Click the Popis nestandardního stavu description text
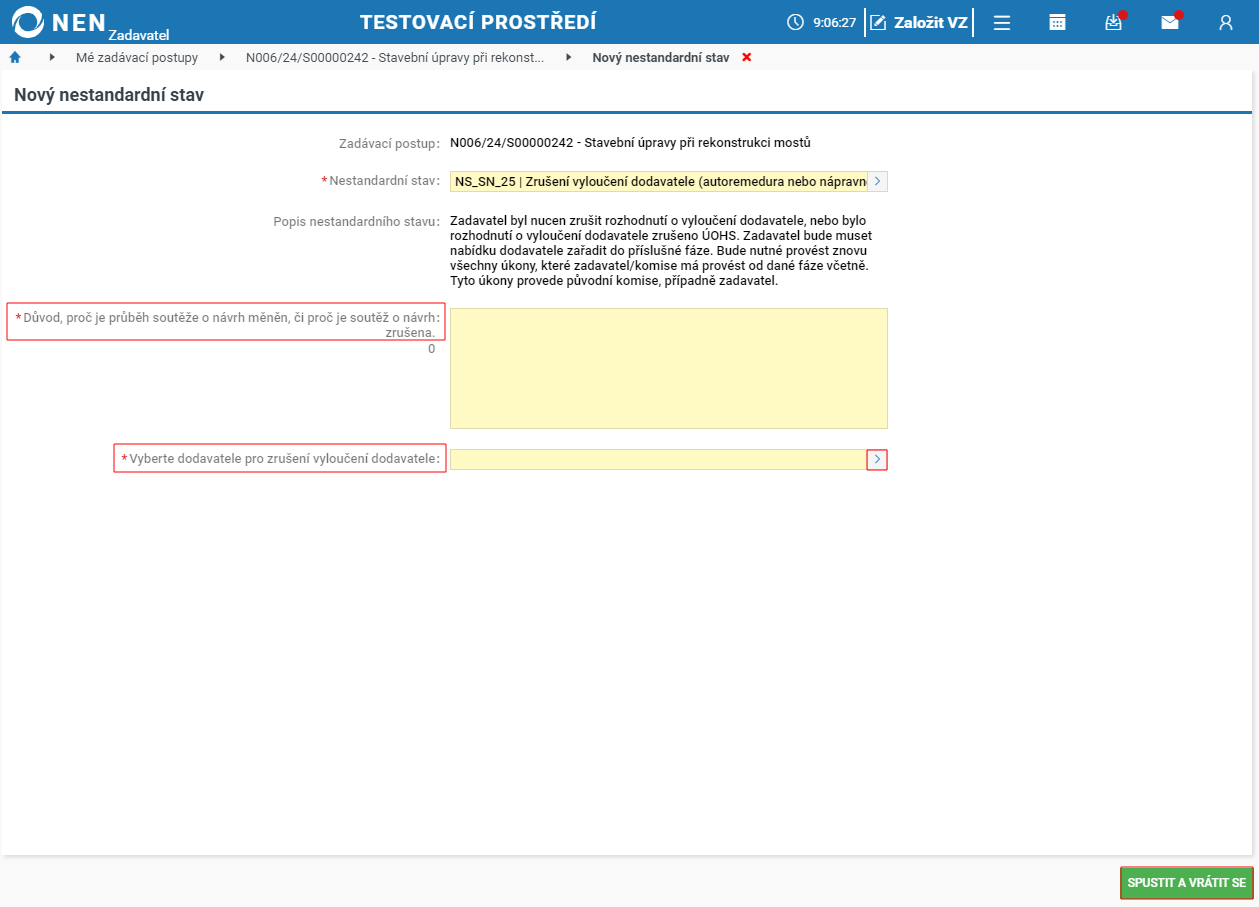The height and width of the screenshot is (907, 1259). 663,250
